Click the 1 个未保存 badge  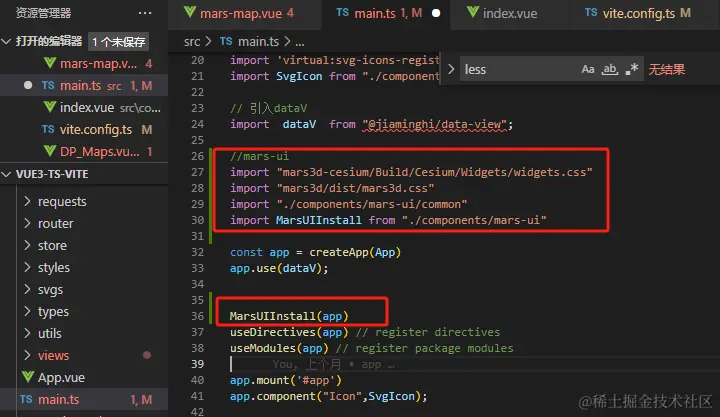click(118, 42)
